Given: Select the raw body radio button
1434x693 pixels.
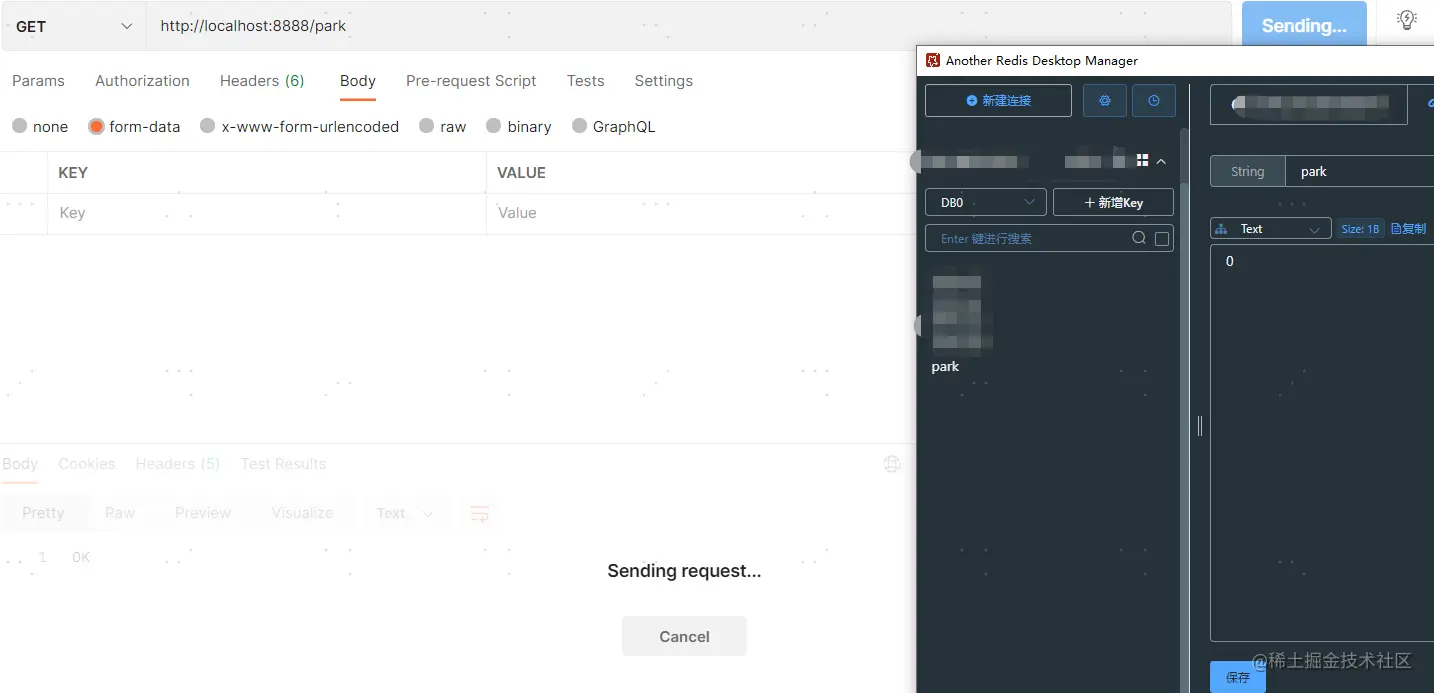Looking at the screenshot, I should pyautogui.click(x=427, y=126).
